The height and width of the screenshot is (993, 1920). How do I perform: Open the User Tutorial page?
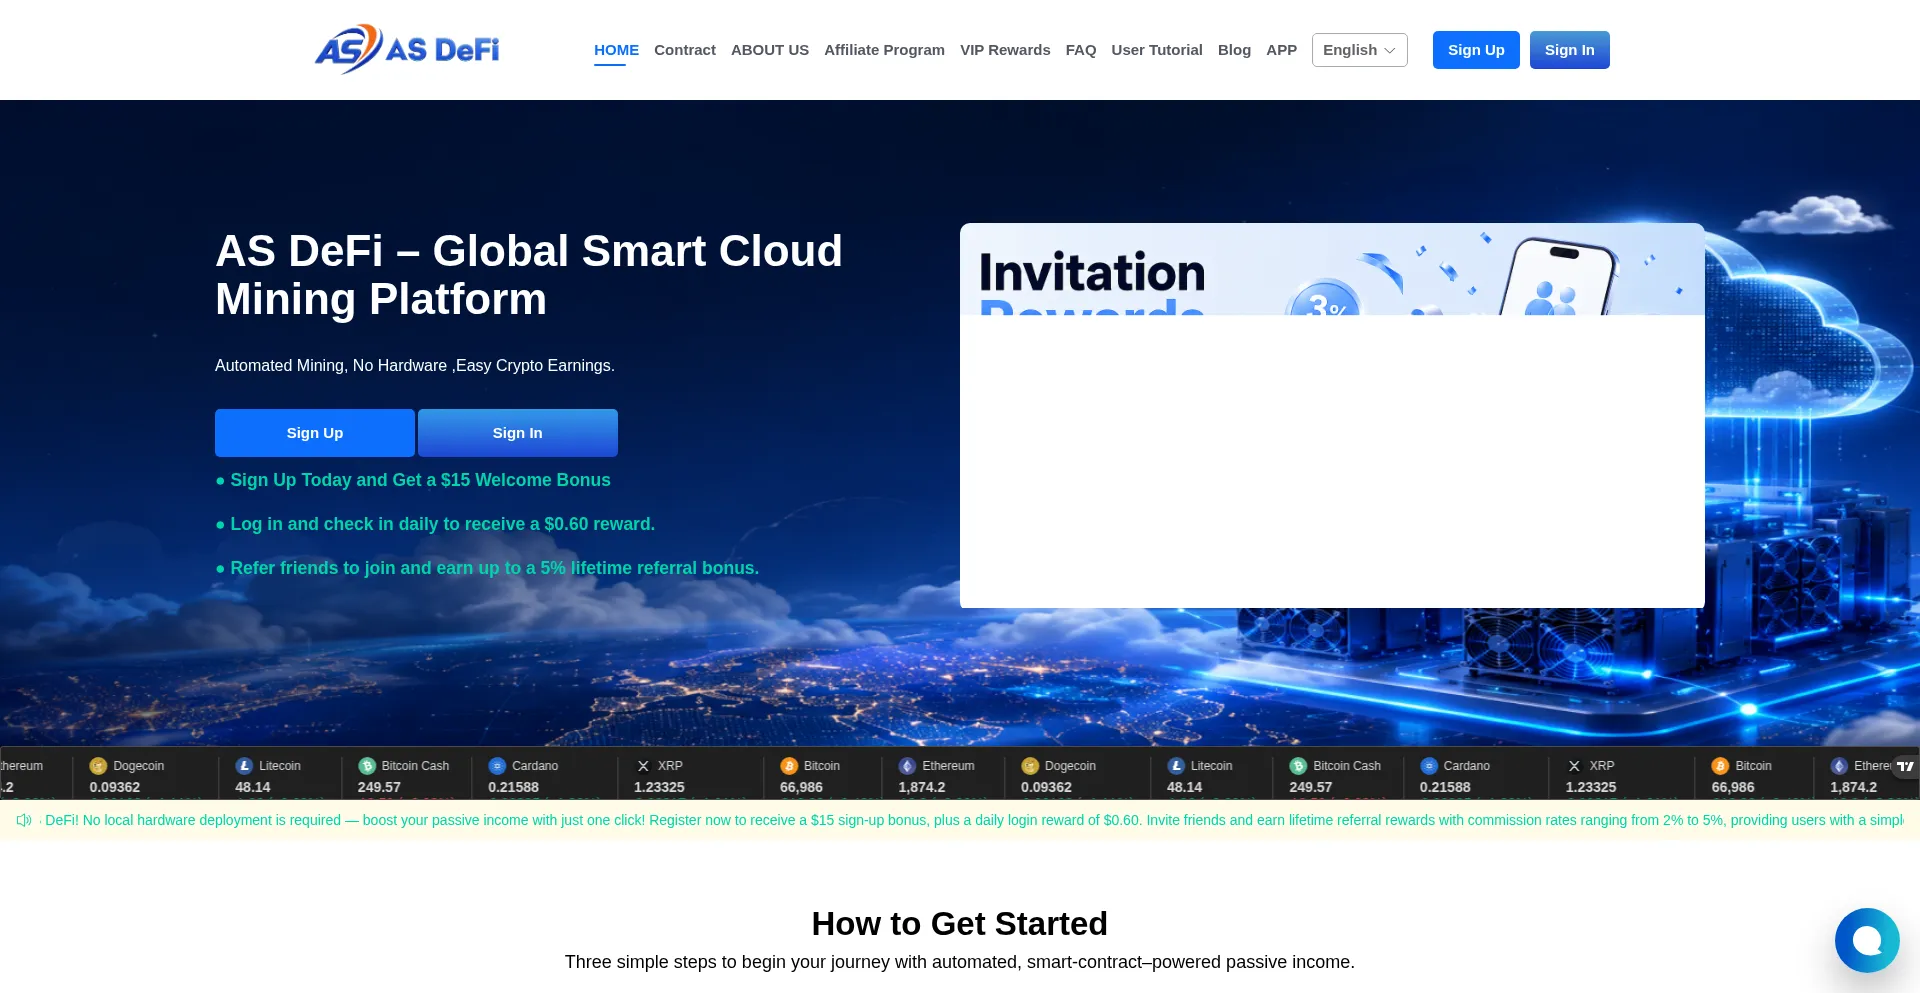(1157, 50)
